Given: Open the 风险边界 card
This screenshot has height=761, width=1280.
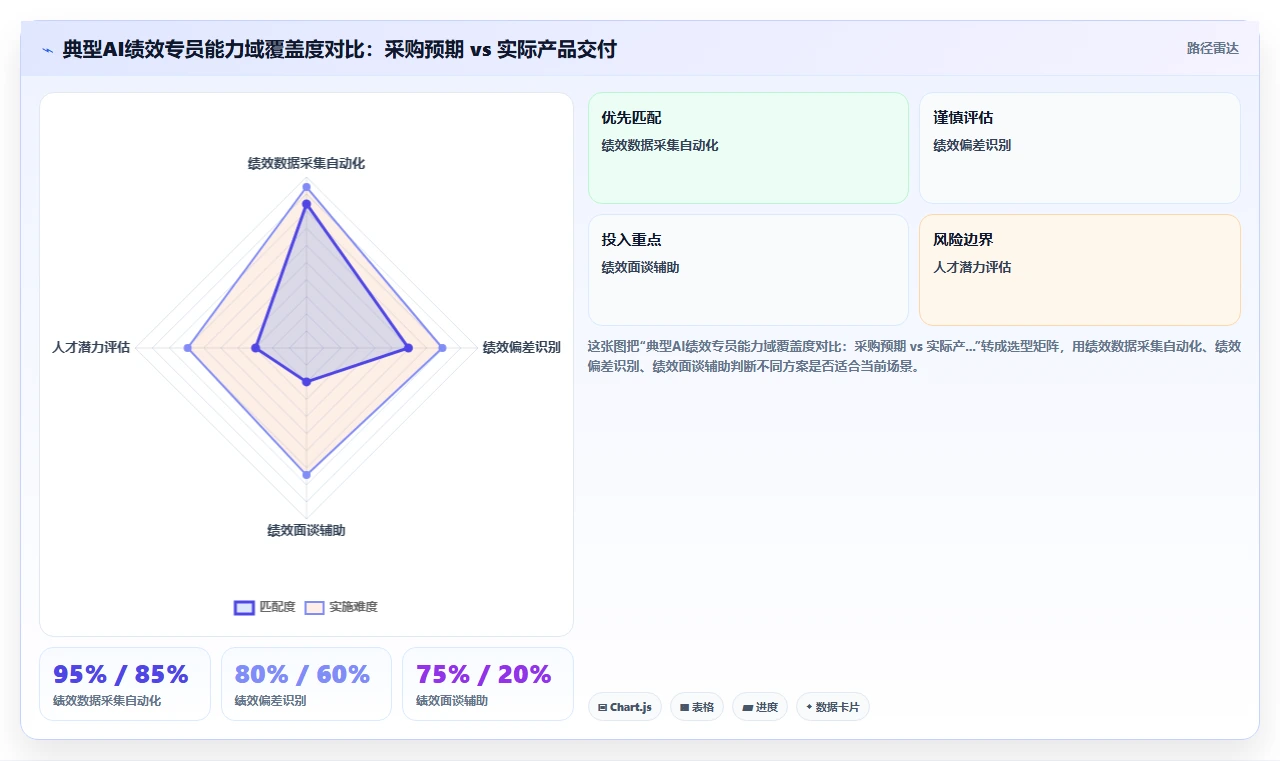Looking at the screenshot, I should pyautogui.click(x=1079, y=270).
